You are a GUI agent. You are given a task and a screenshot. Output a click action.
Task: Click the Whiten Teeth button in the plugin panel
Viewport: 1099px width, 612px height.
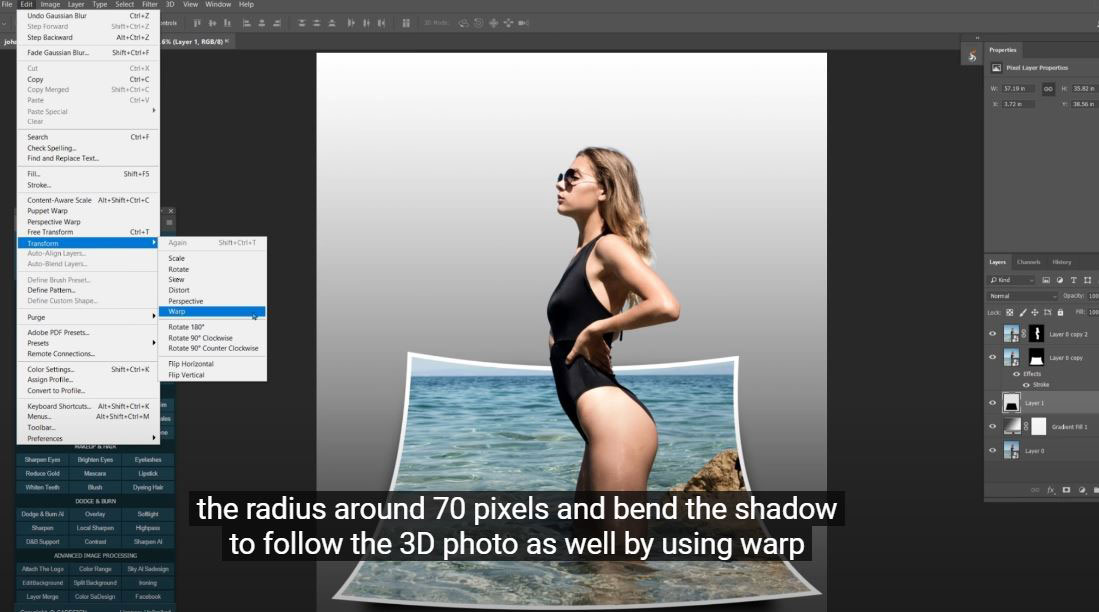point(42,487)
